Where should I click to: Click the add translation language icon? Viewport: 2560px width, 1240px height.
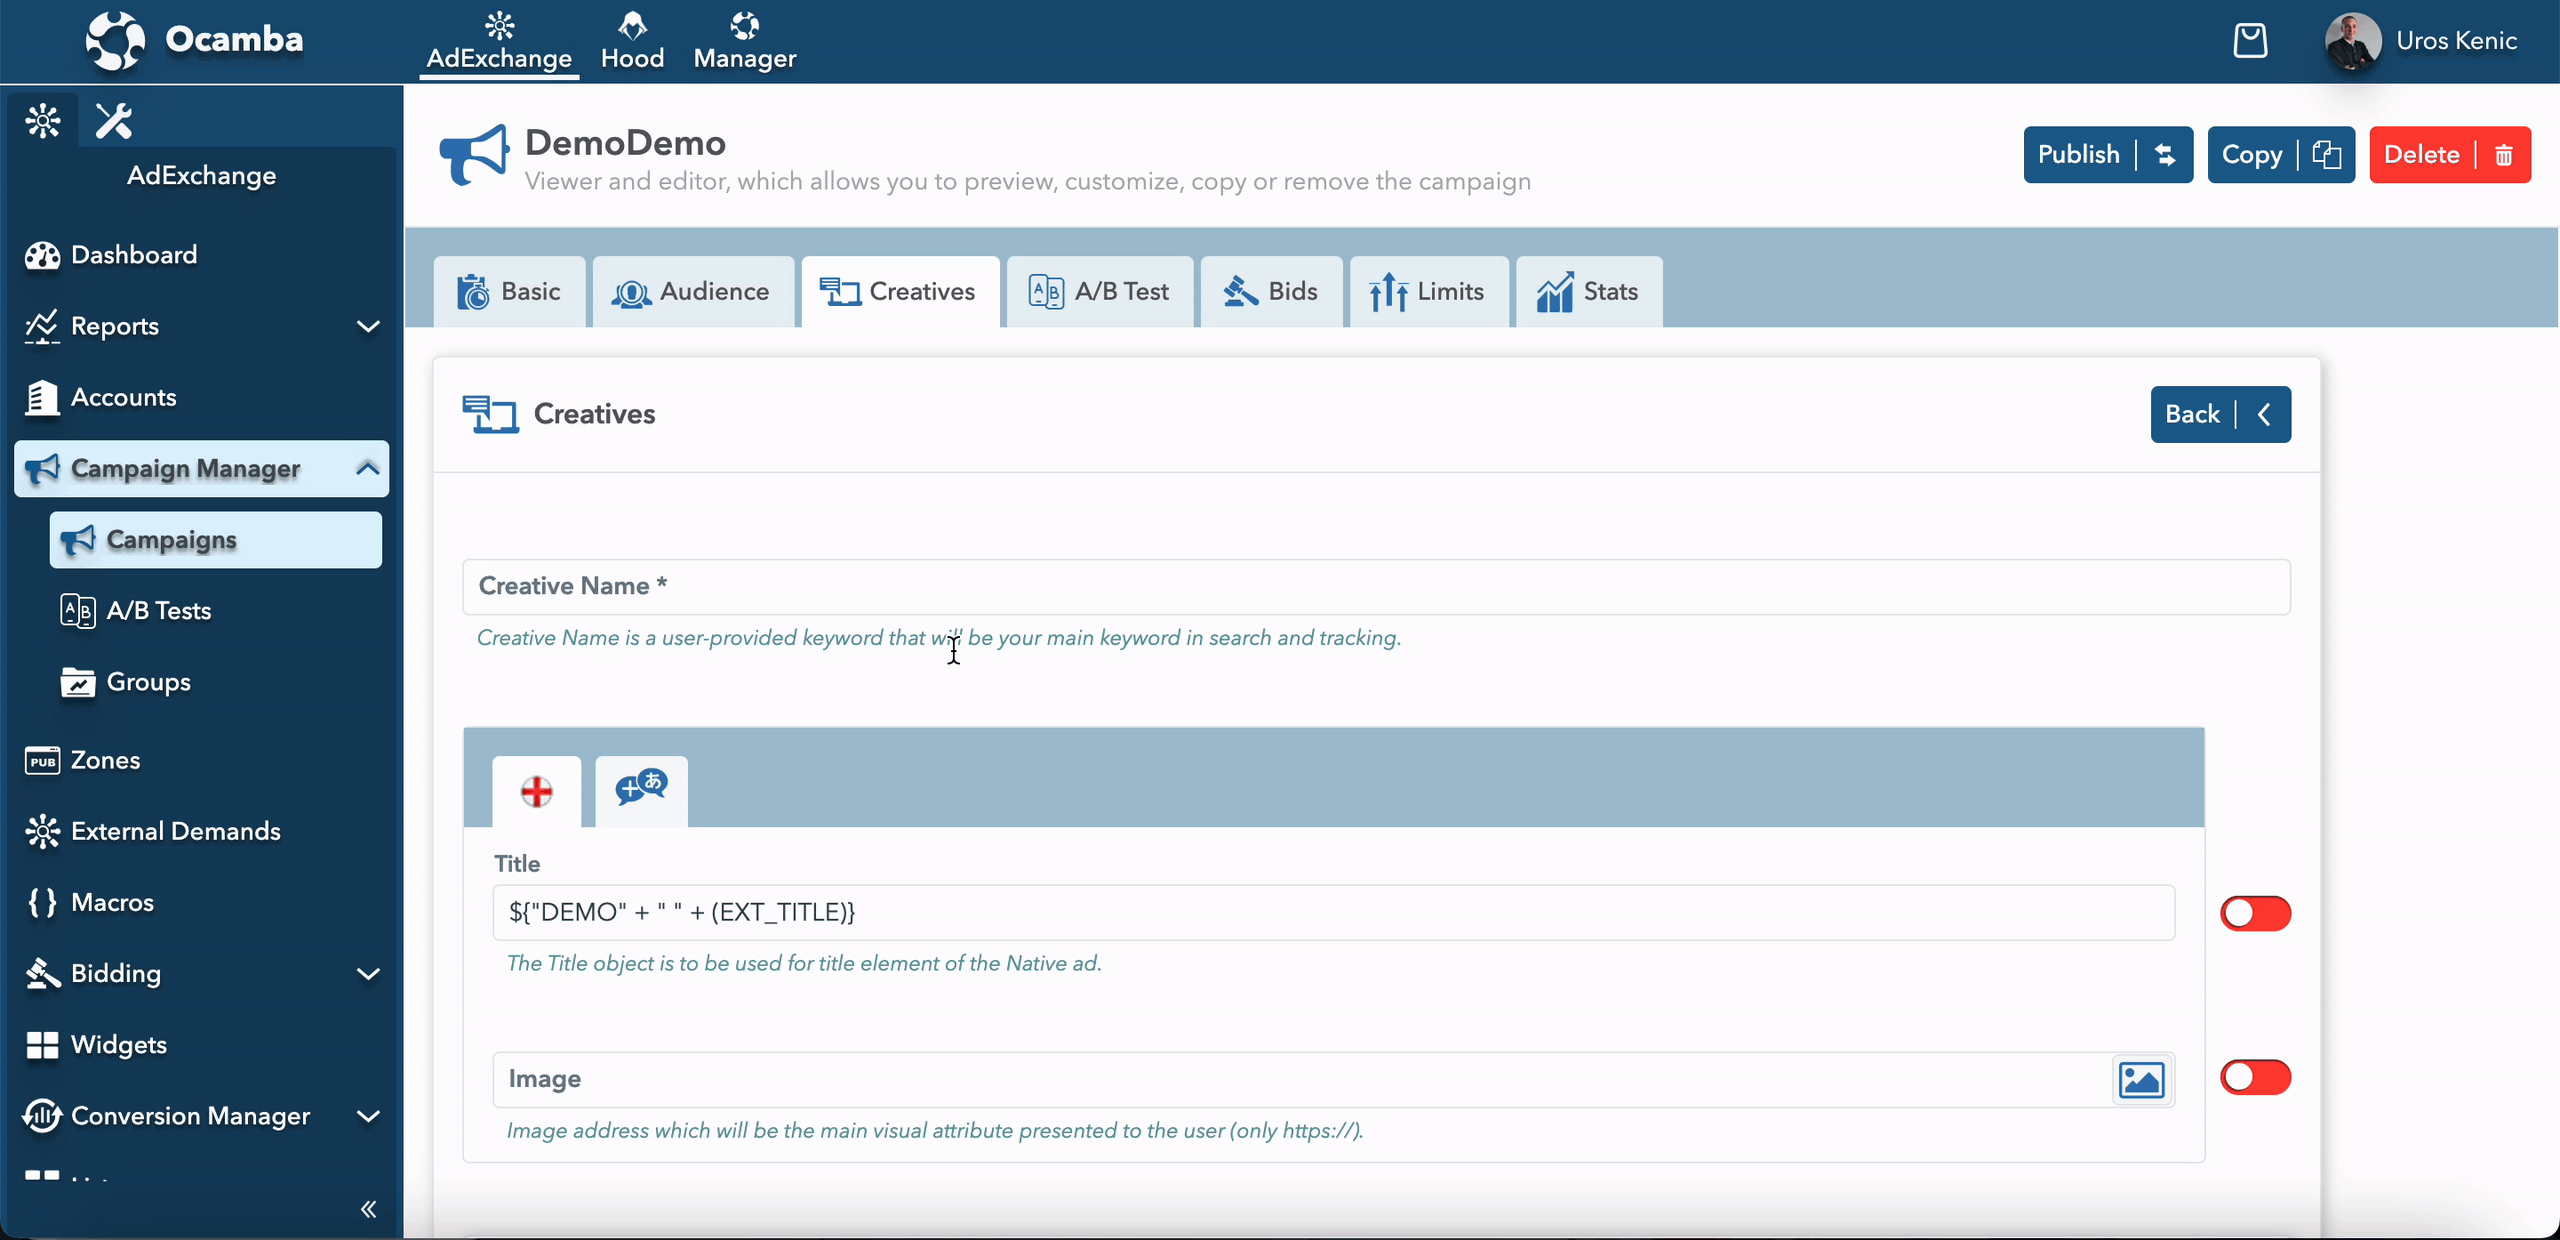point(641,791)
